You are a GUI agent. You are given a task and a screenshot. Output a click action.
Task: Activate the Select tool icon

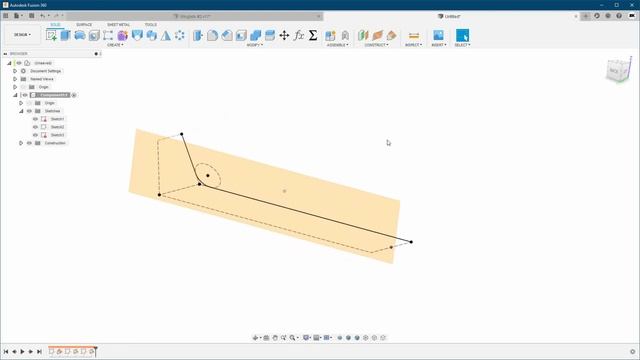coord(462,35)
